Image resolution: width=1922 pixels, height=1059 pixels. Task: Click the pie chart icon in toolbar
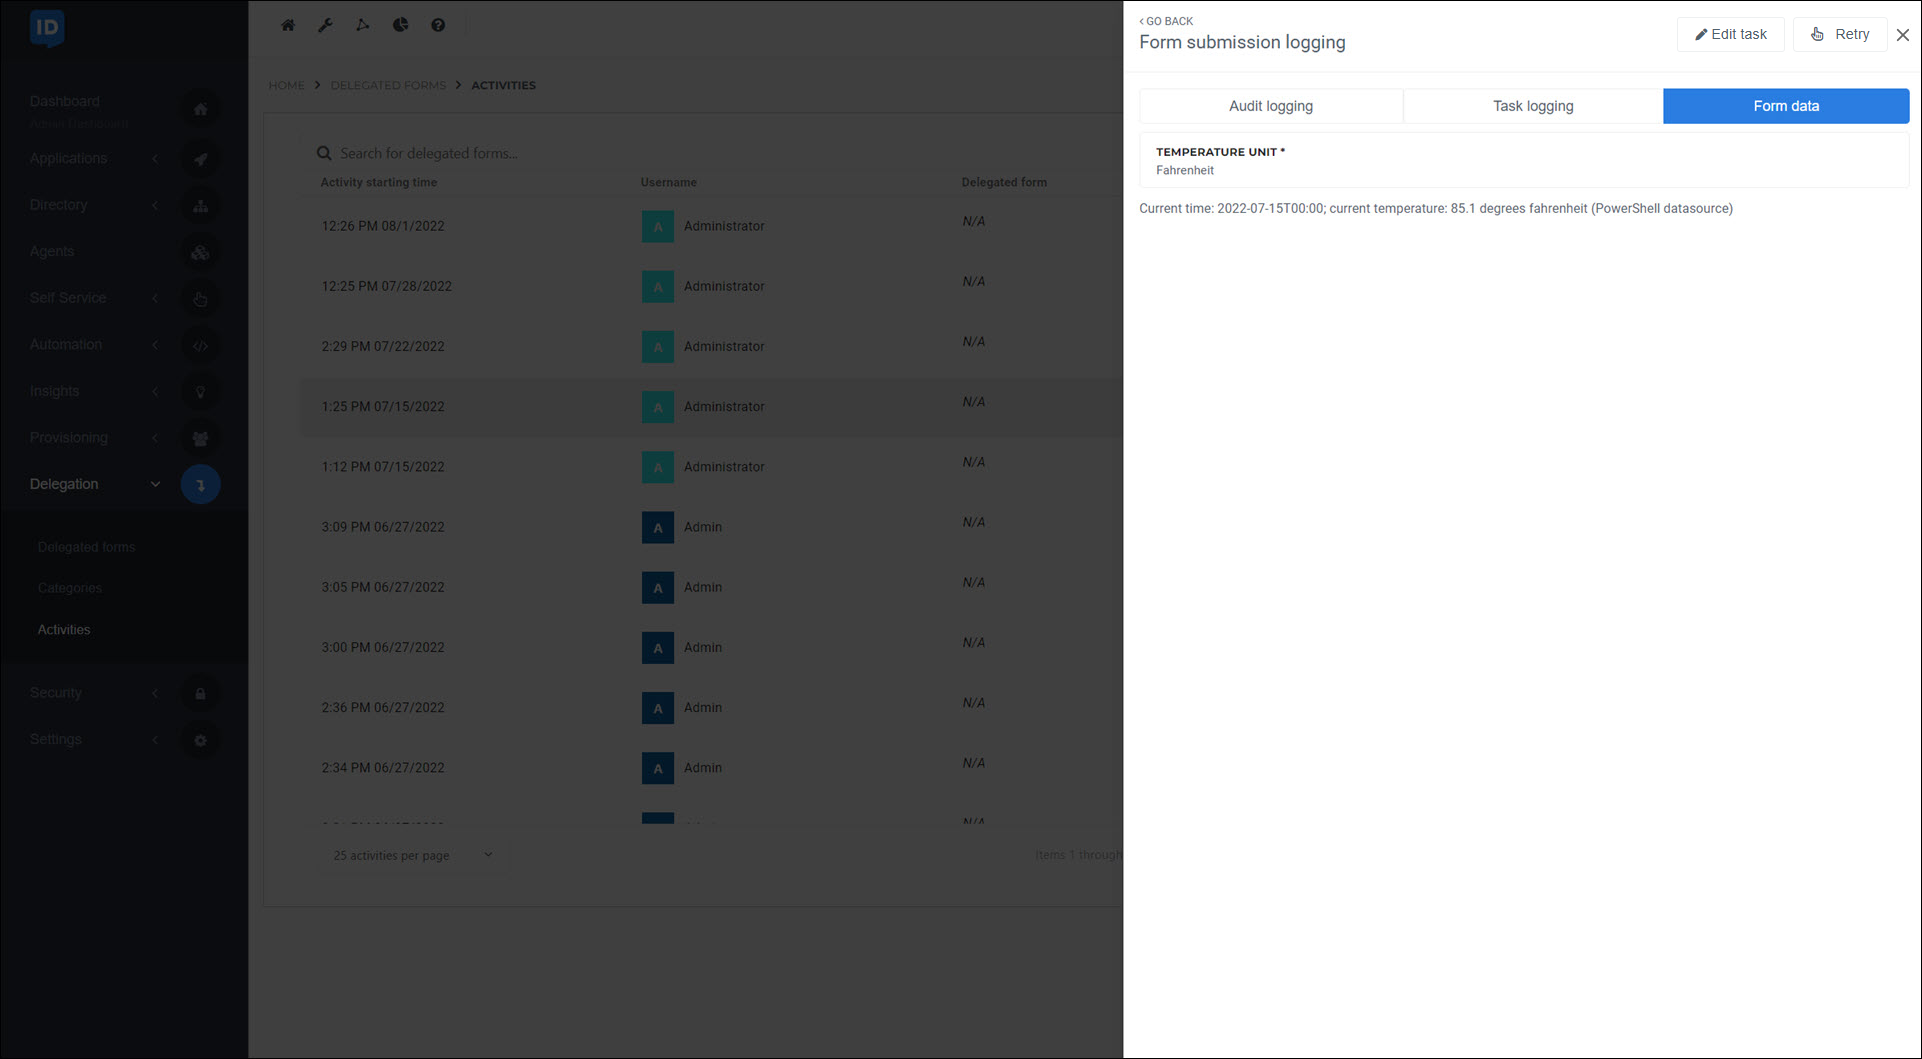coord(400,25)
